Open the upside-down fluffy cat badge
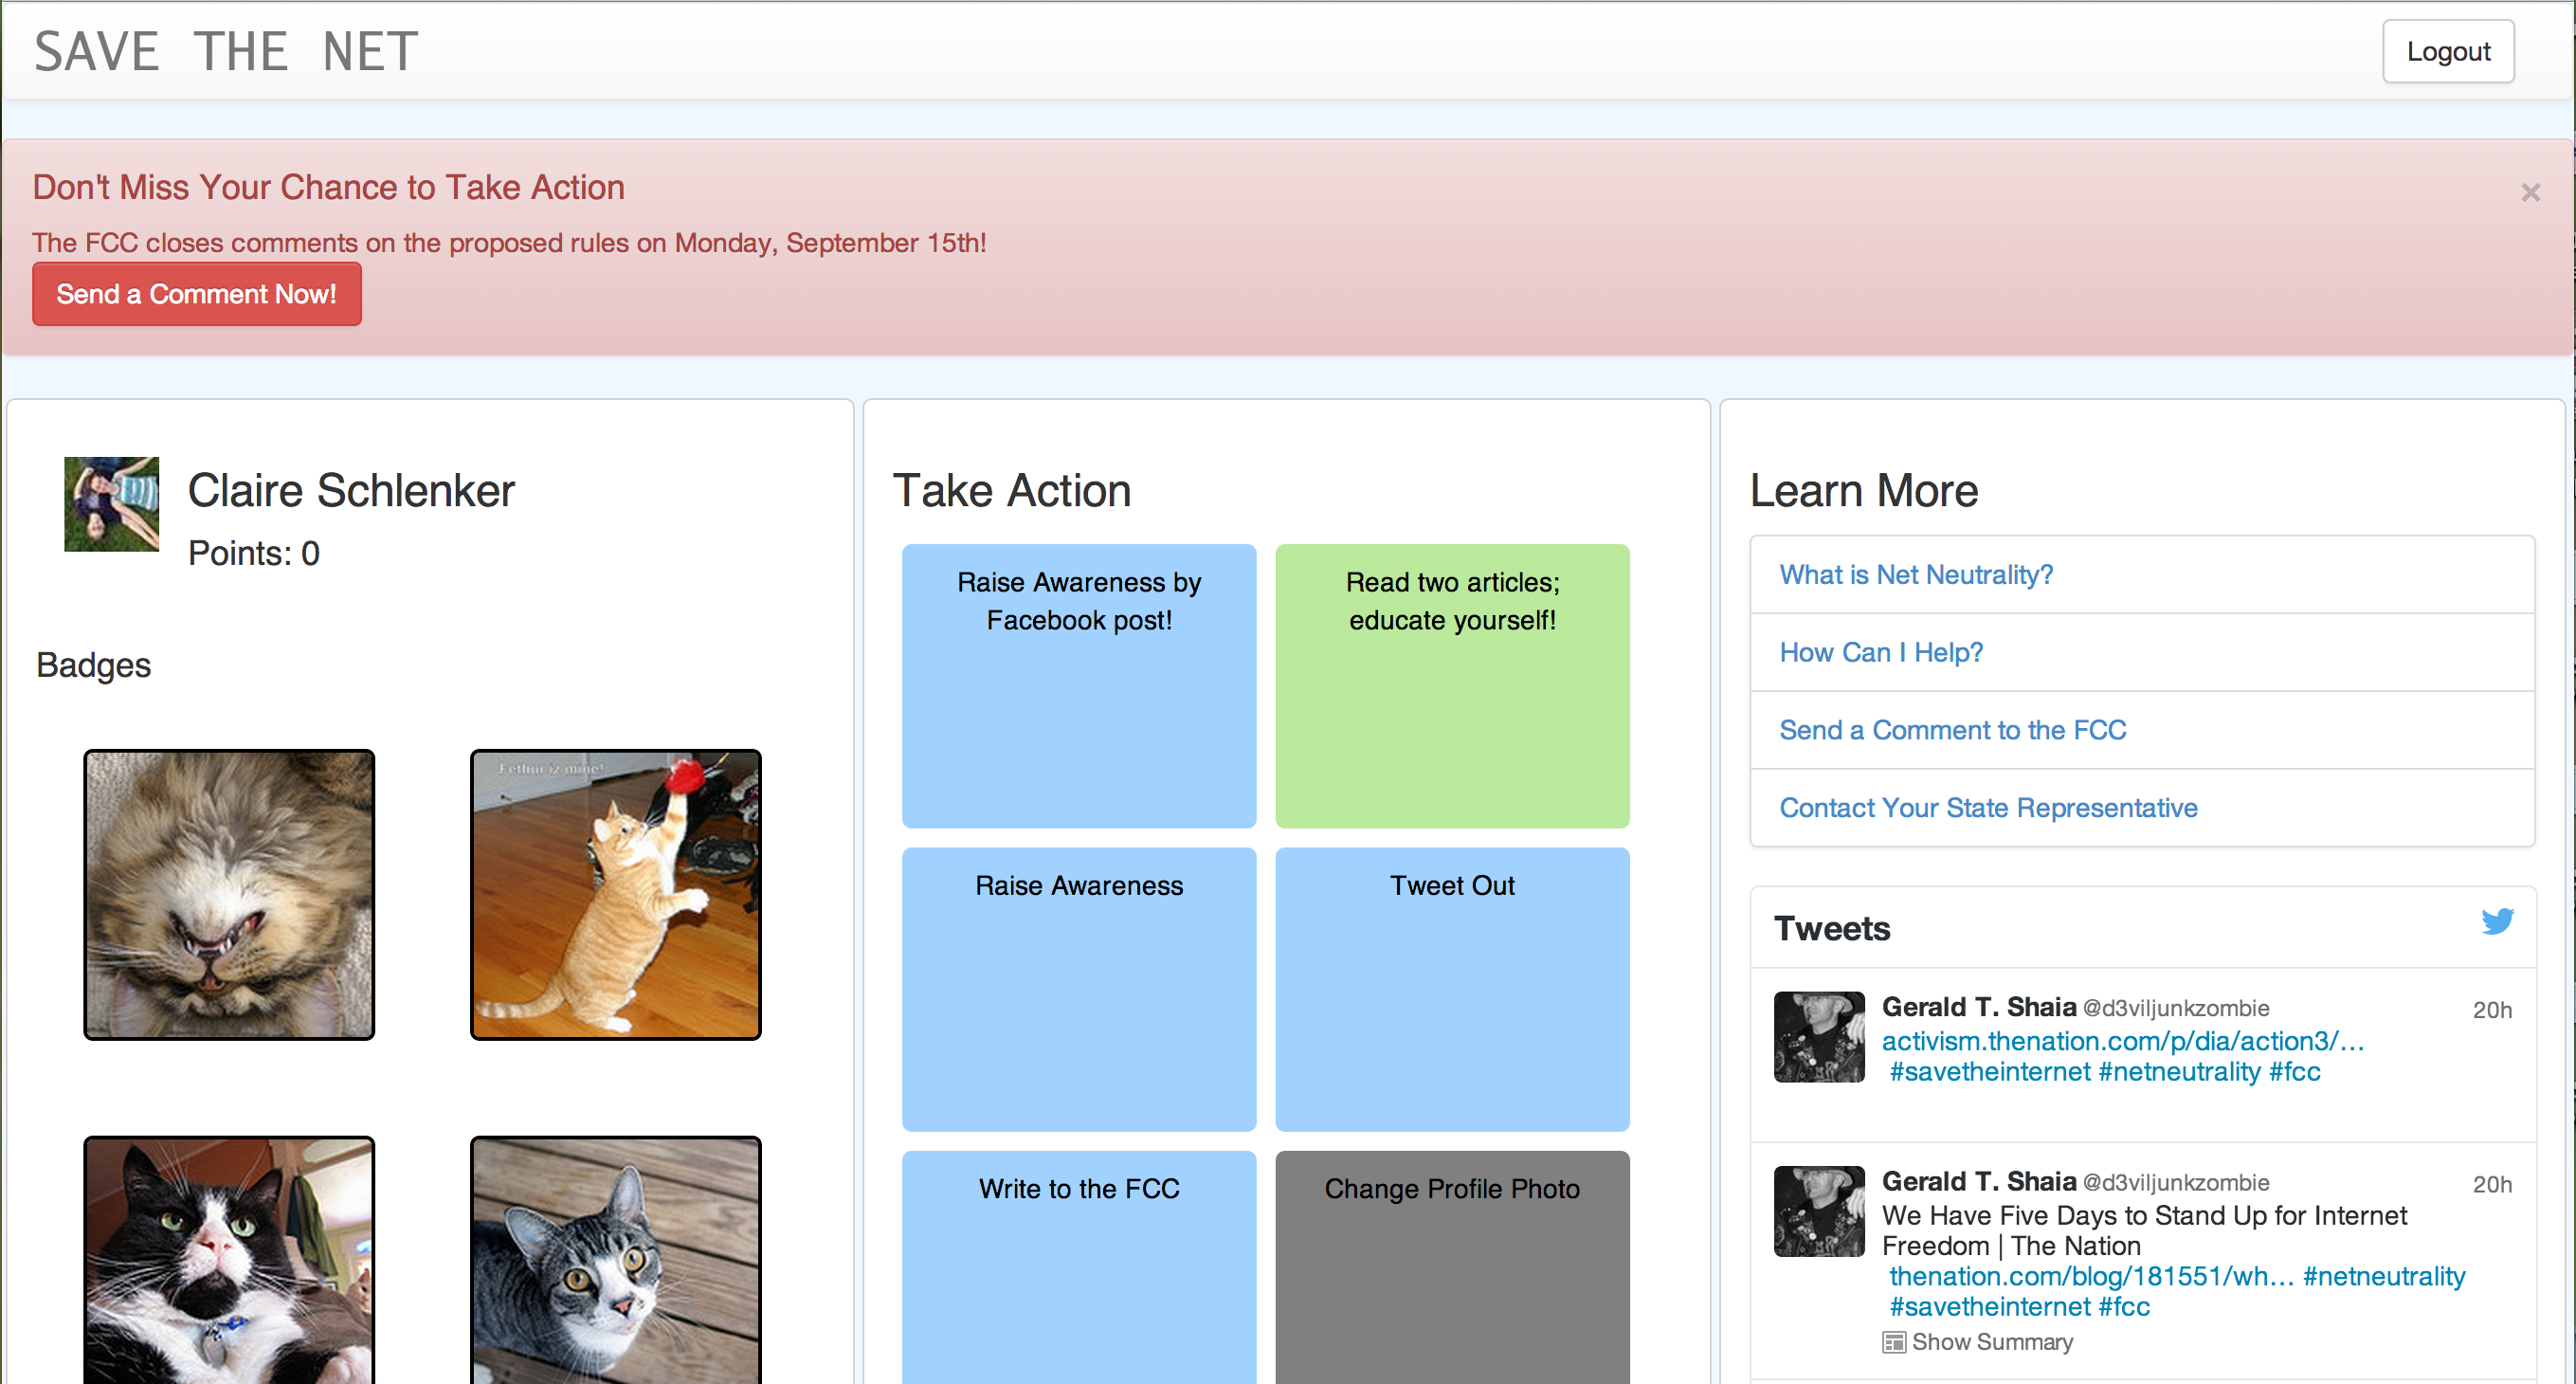Viewport: 2576px width, 1384px height. pyautogui.click(x=229, y=894)
